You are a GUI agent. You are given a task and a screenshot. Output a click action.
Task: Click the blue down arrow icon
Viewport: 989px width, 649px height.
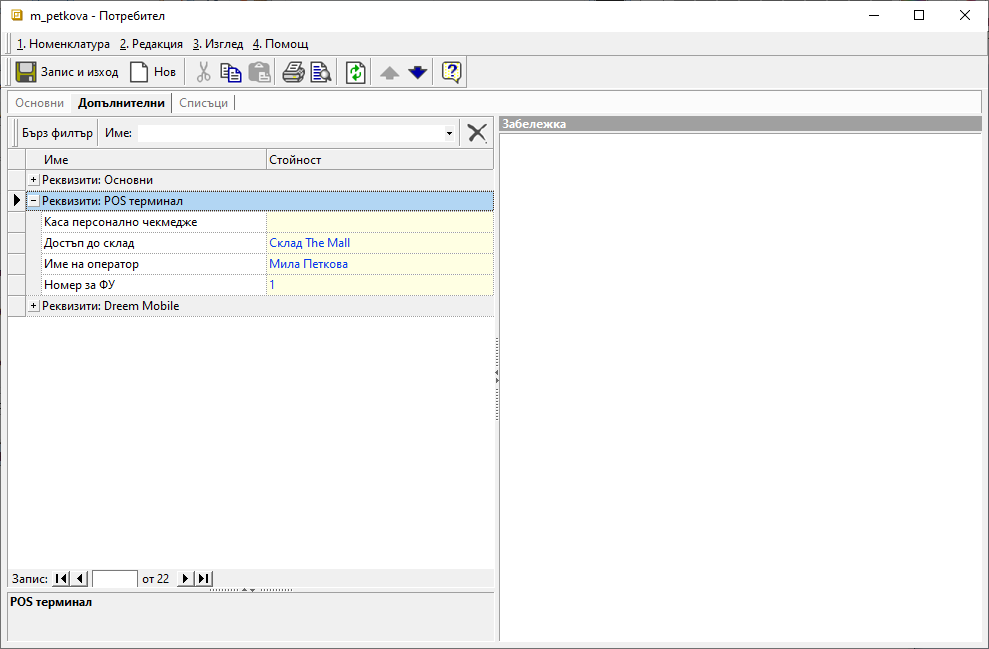[417, 72]
